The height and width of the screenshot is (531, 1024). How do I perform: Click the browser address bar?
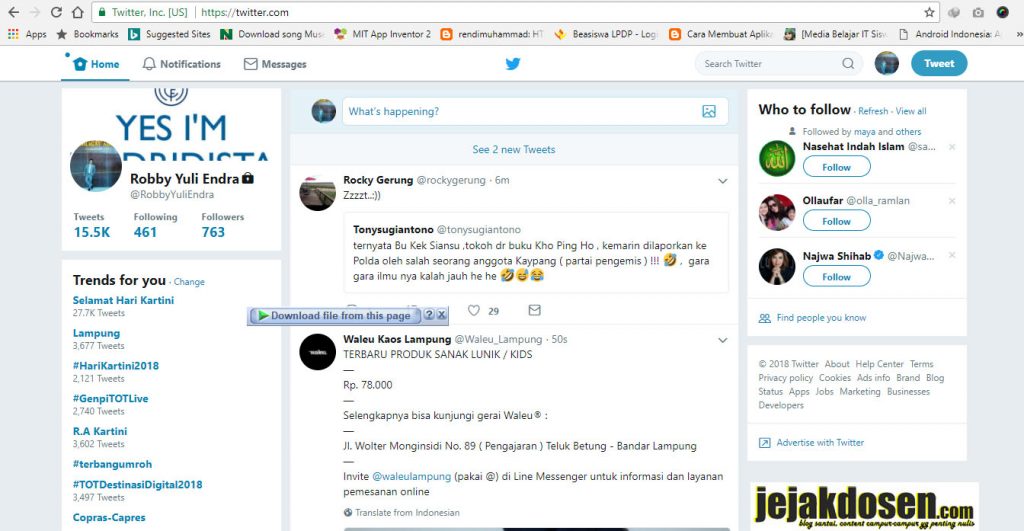coord(515,12)
